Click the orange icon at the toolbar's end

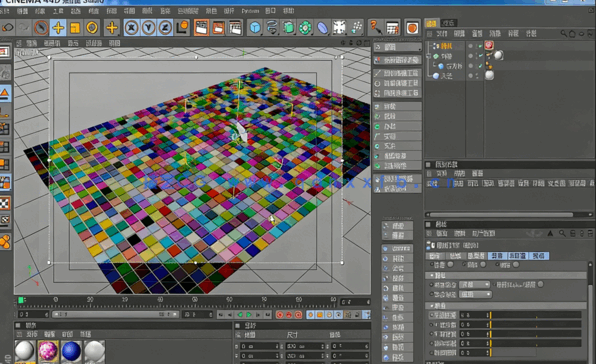point(412,28)
